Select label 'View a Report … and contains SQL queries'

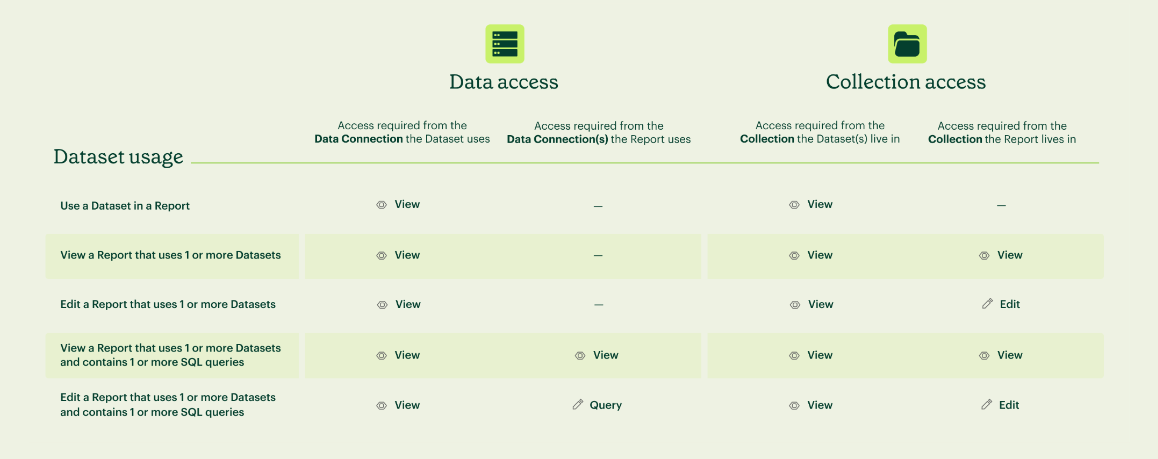click(x=171, y=355)
